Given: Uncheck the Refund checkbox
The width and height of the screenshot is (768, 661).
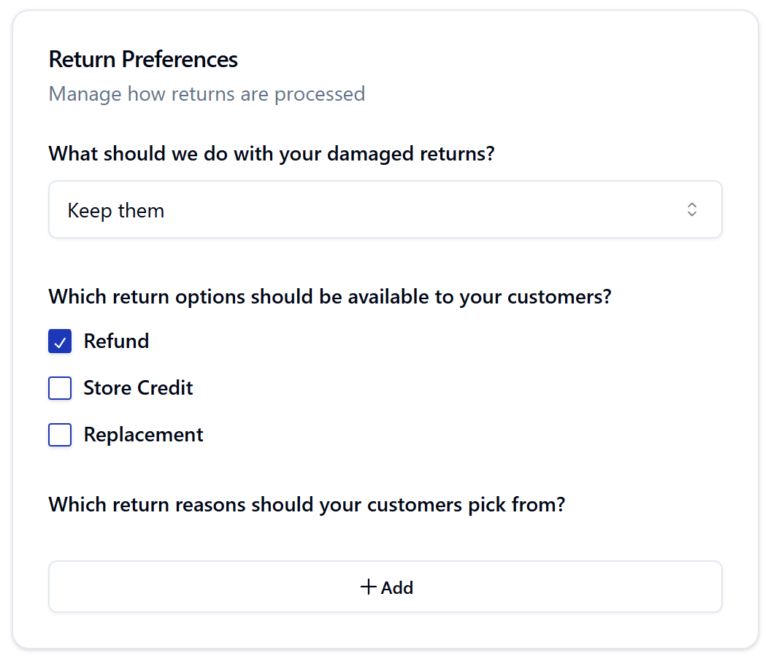Looking at the screenshot, I should tap(60, 342).
